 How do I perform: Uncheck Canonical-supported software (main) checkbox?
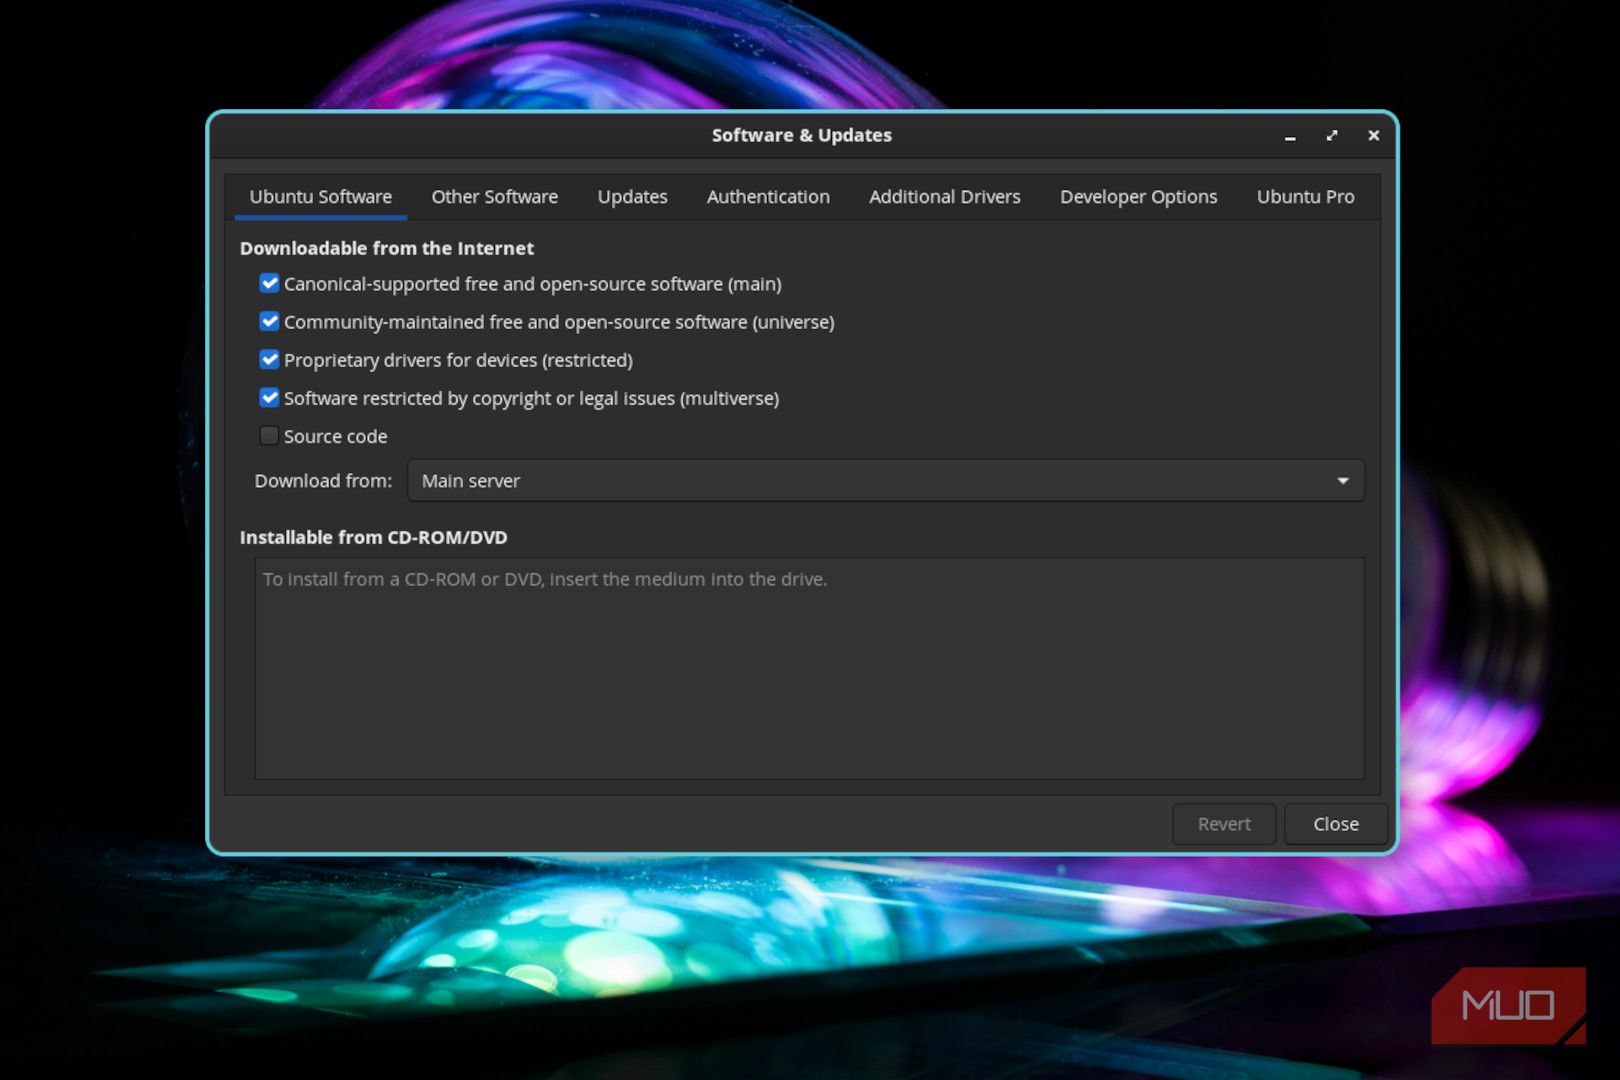click(x=269, y=284)
